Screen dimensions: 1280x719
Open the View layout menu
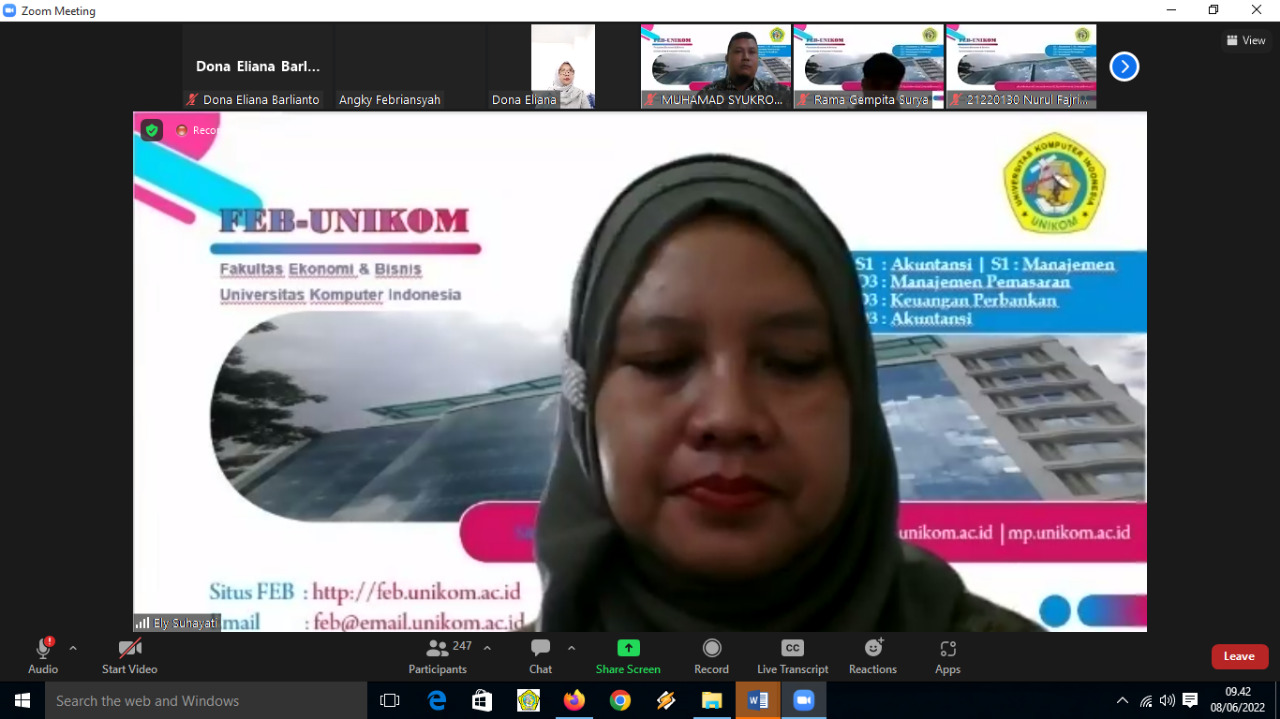click(1246, 41)
